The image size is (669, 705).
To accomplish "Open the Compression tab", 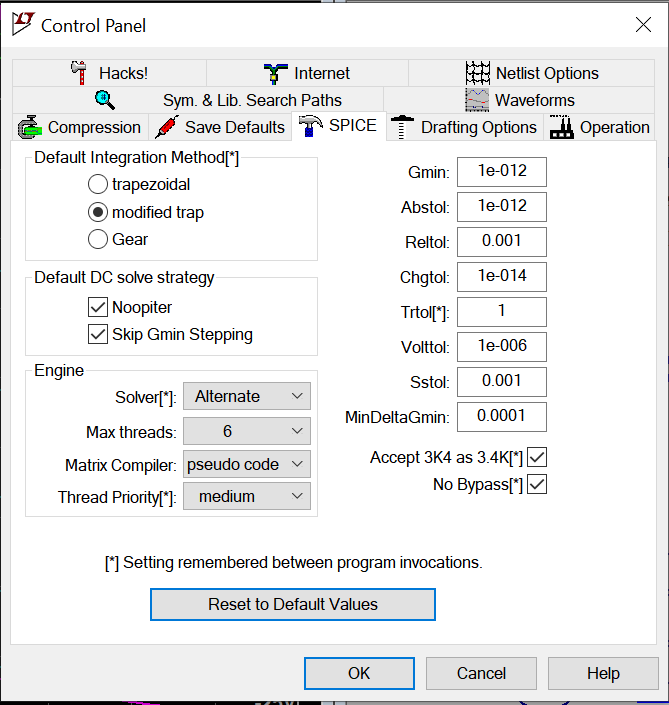I will pos(80,127).
